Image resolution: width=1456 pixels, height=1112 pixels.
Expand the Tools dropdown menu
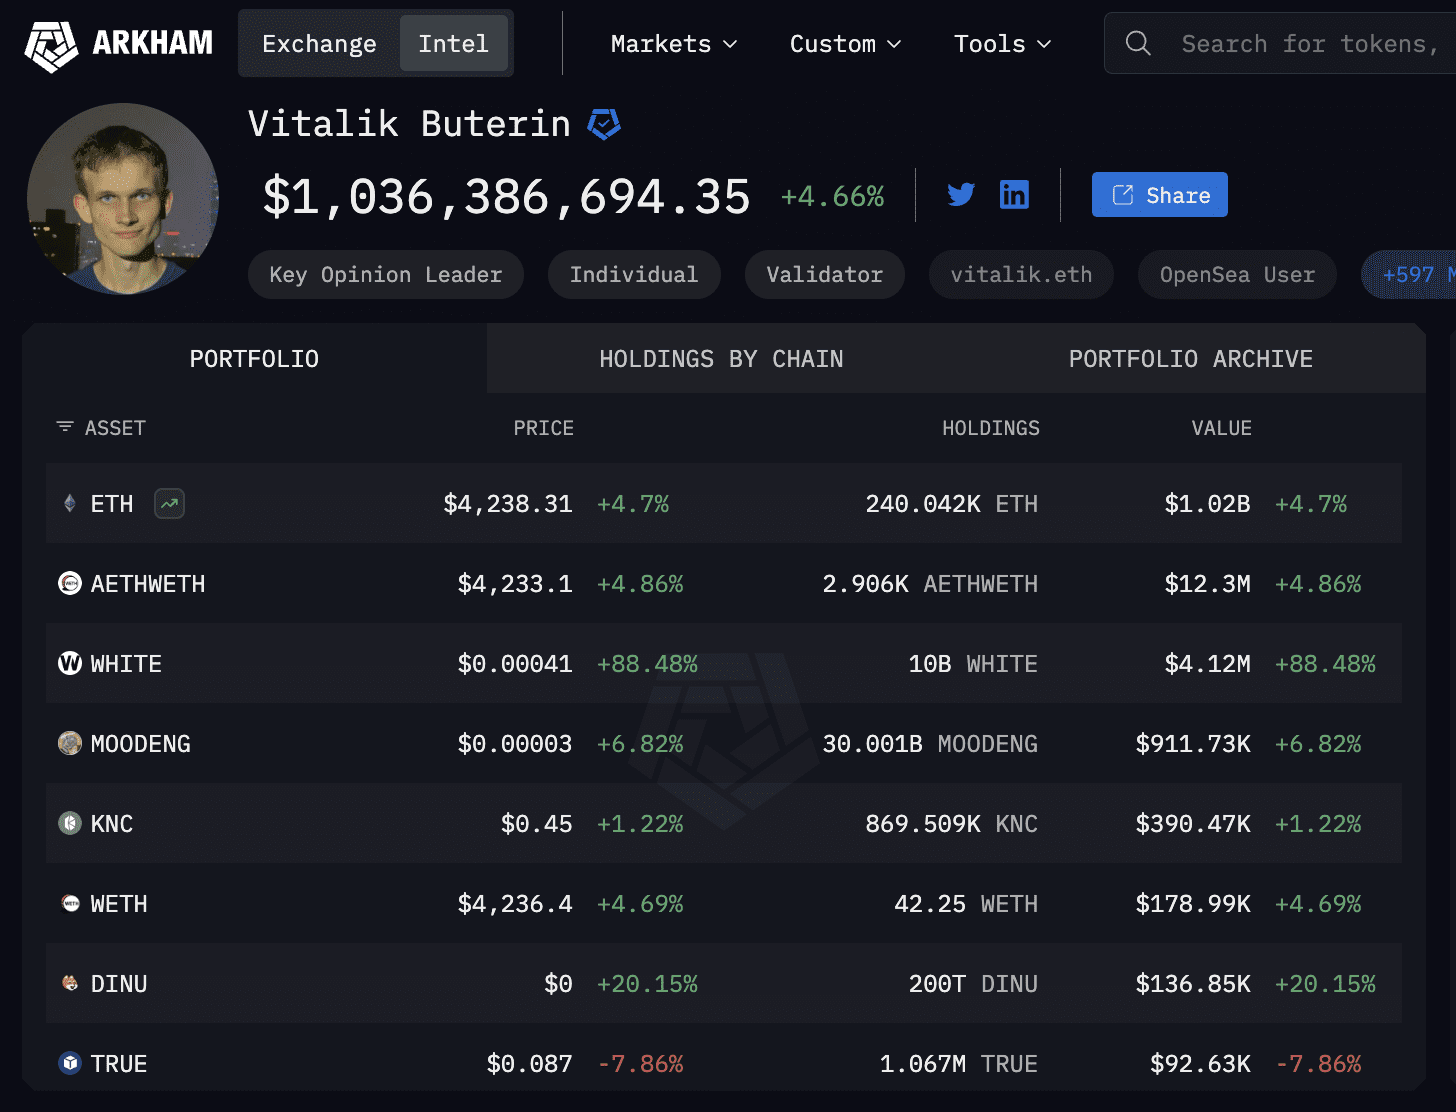tap(1002, 44)
